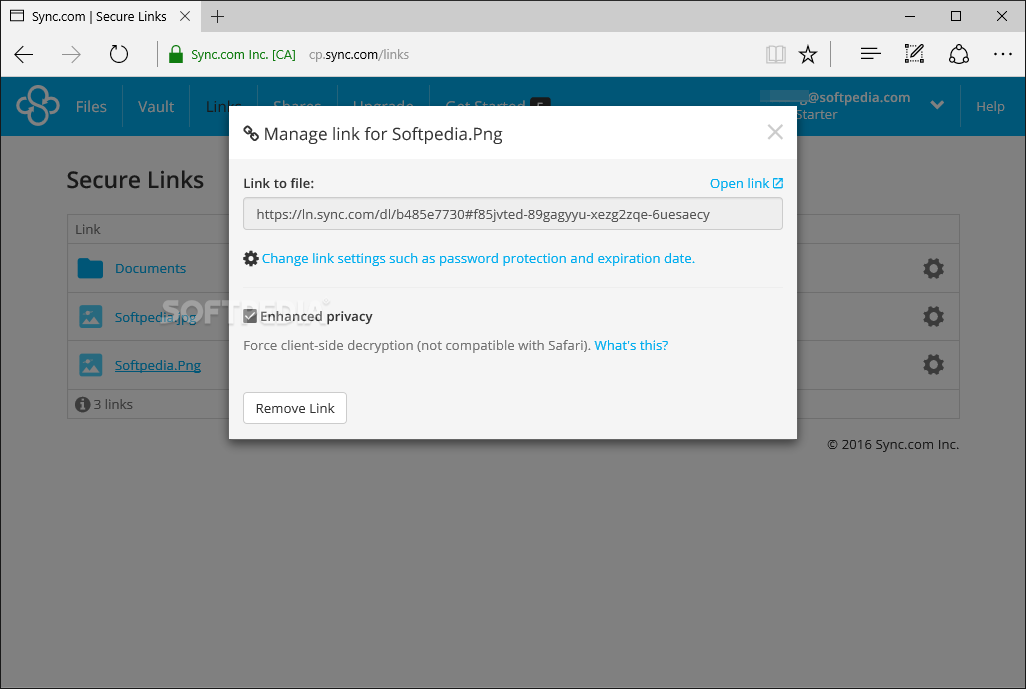This screenshot has width=1026, height=689.
Task: Expand the account dropdown chevron
Action: pos(937,105)
